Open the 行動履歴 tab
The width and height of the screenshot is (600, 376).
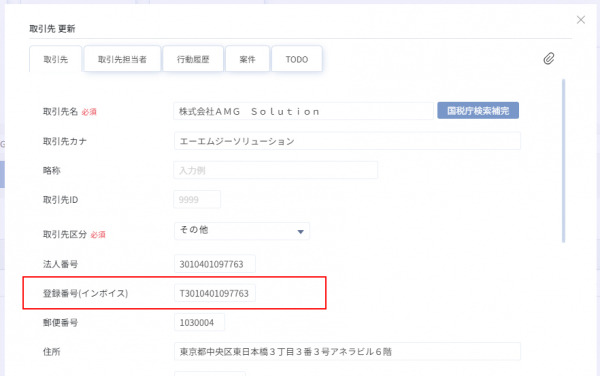point(193,59)
